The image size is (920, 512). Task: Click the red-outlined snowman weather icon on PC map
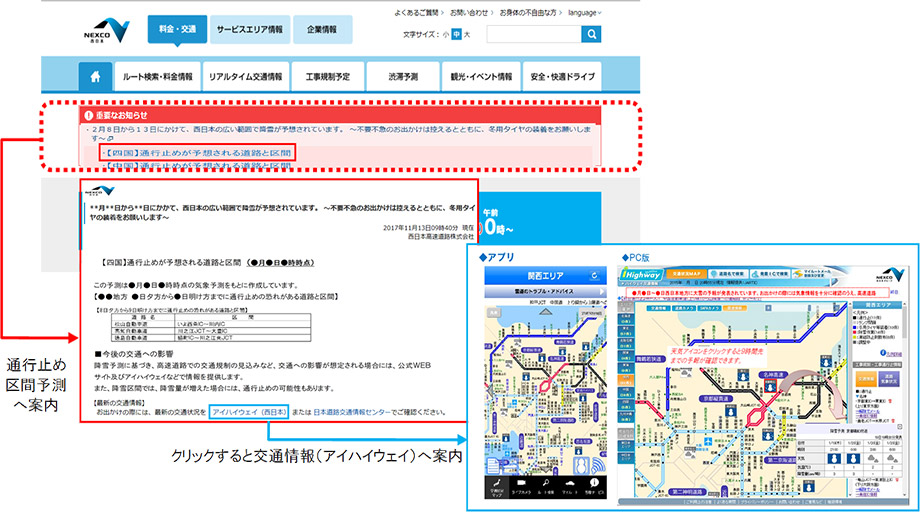pyautogui.click(x=771, y=386)
